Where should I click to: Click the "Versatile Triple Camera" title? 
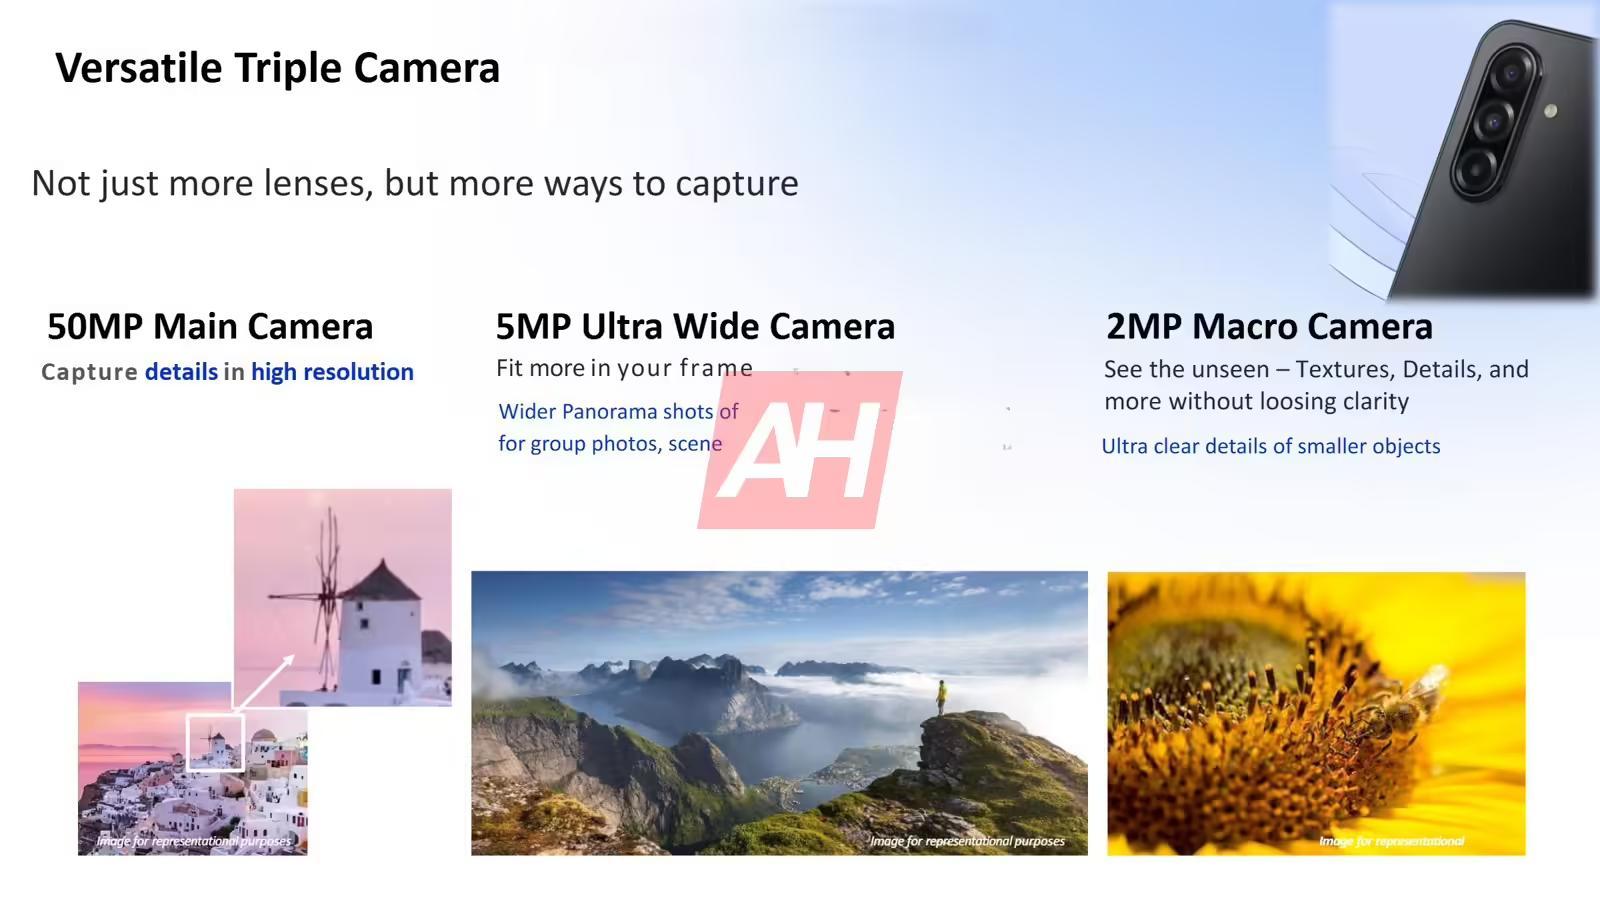277,68
